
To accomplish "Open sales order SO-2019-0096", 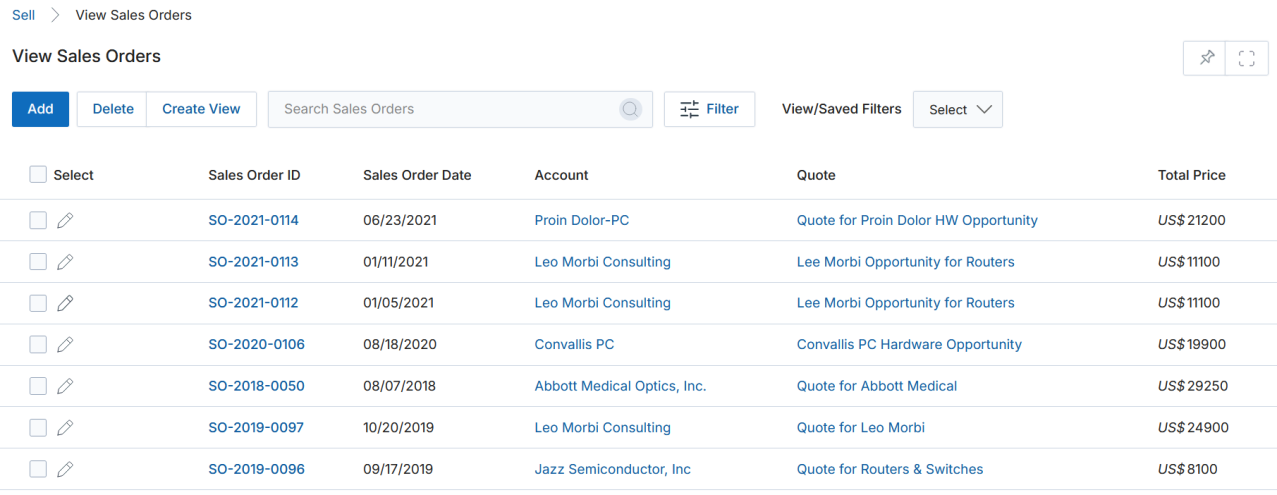I will pos(256,469).
